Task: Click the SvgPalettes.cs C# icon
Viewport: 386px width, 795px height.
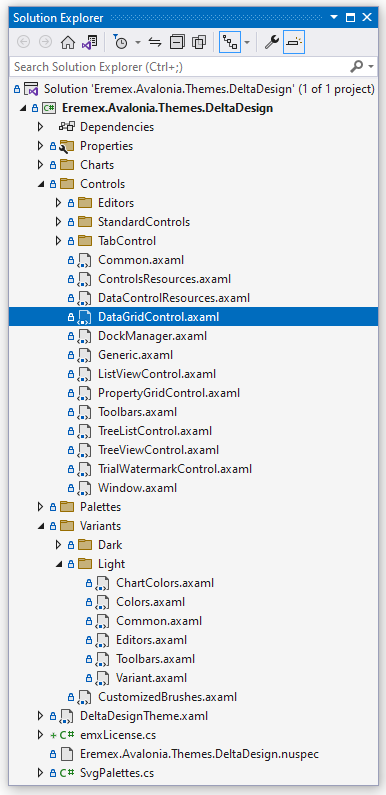Action: (67, 773)
